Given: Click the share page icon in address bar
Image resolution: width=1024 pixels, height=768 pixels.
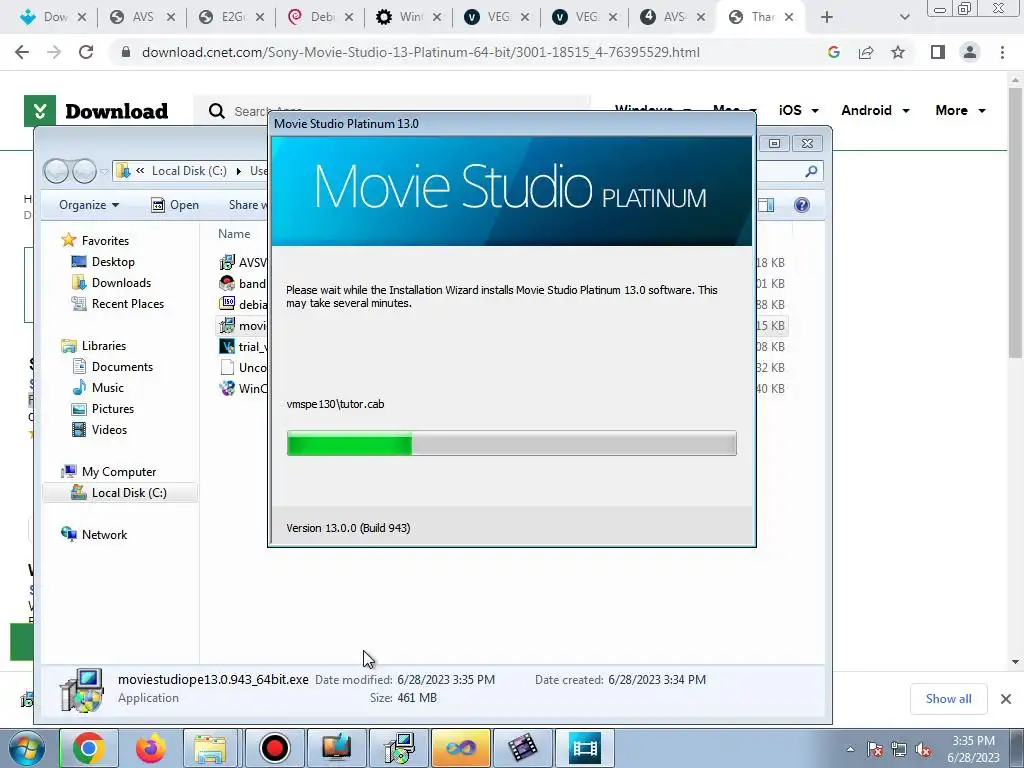Looking at the screenshot, I should pos(866,52).
